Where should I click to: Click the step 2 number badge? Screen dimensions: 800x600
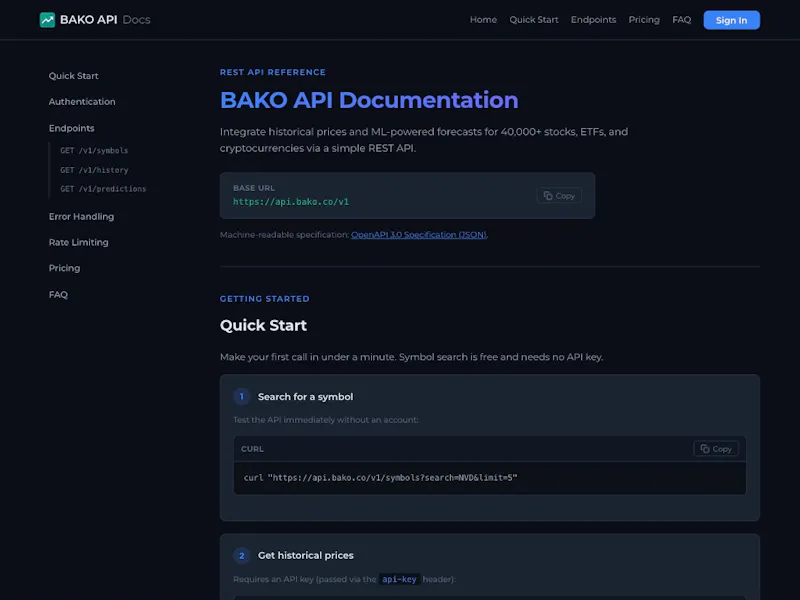242,555
